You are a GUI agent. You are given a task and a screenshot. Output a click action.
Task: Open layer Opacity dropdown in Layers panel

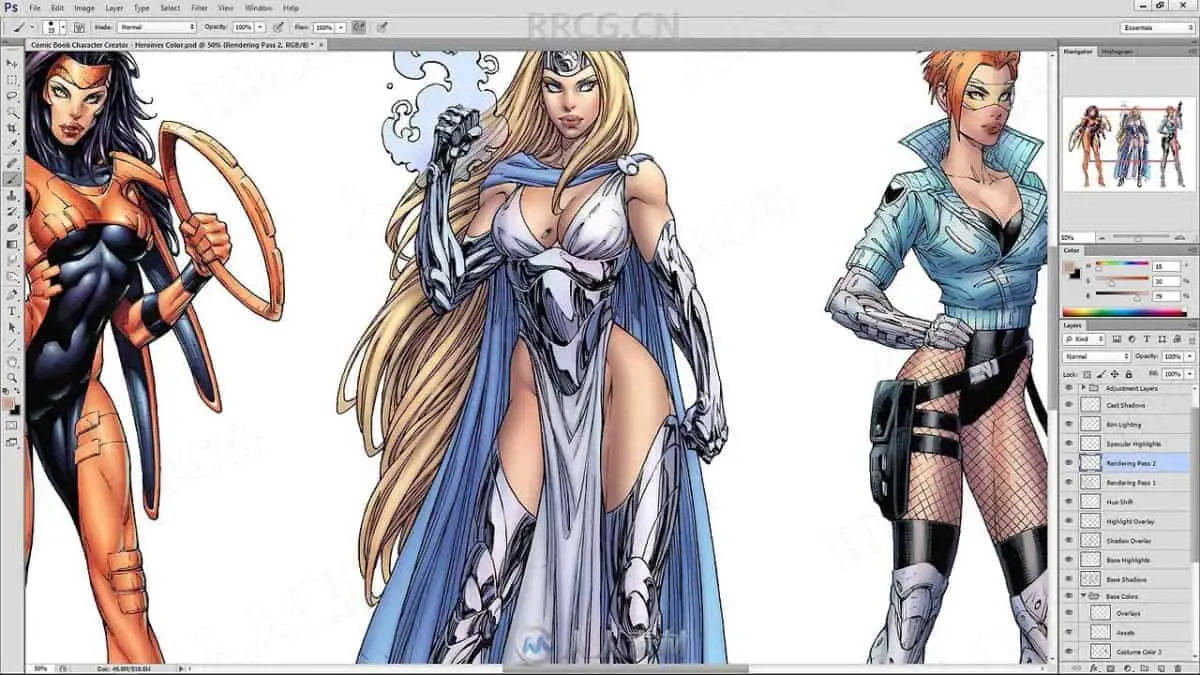[1189, 356]
